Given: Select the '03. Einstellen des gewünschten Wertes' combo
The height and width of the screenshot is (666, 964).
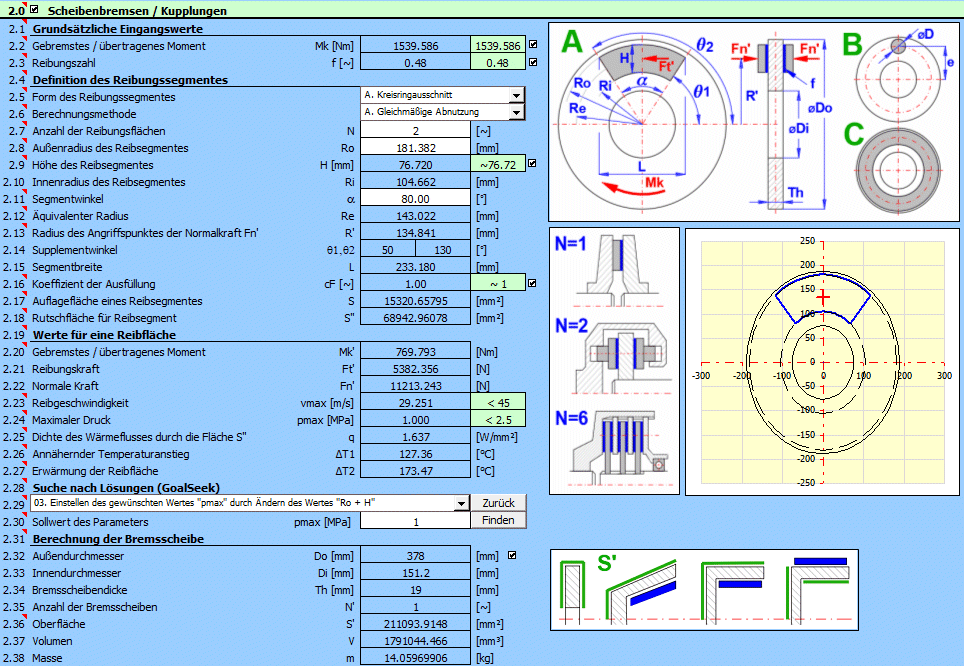Looking at the screenshot, I should click(x=250, y=503).
